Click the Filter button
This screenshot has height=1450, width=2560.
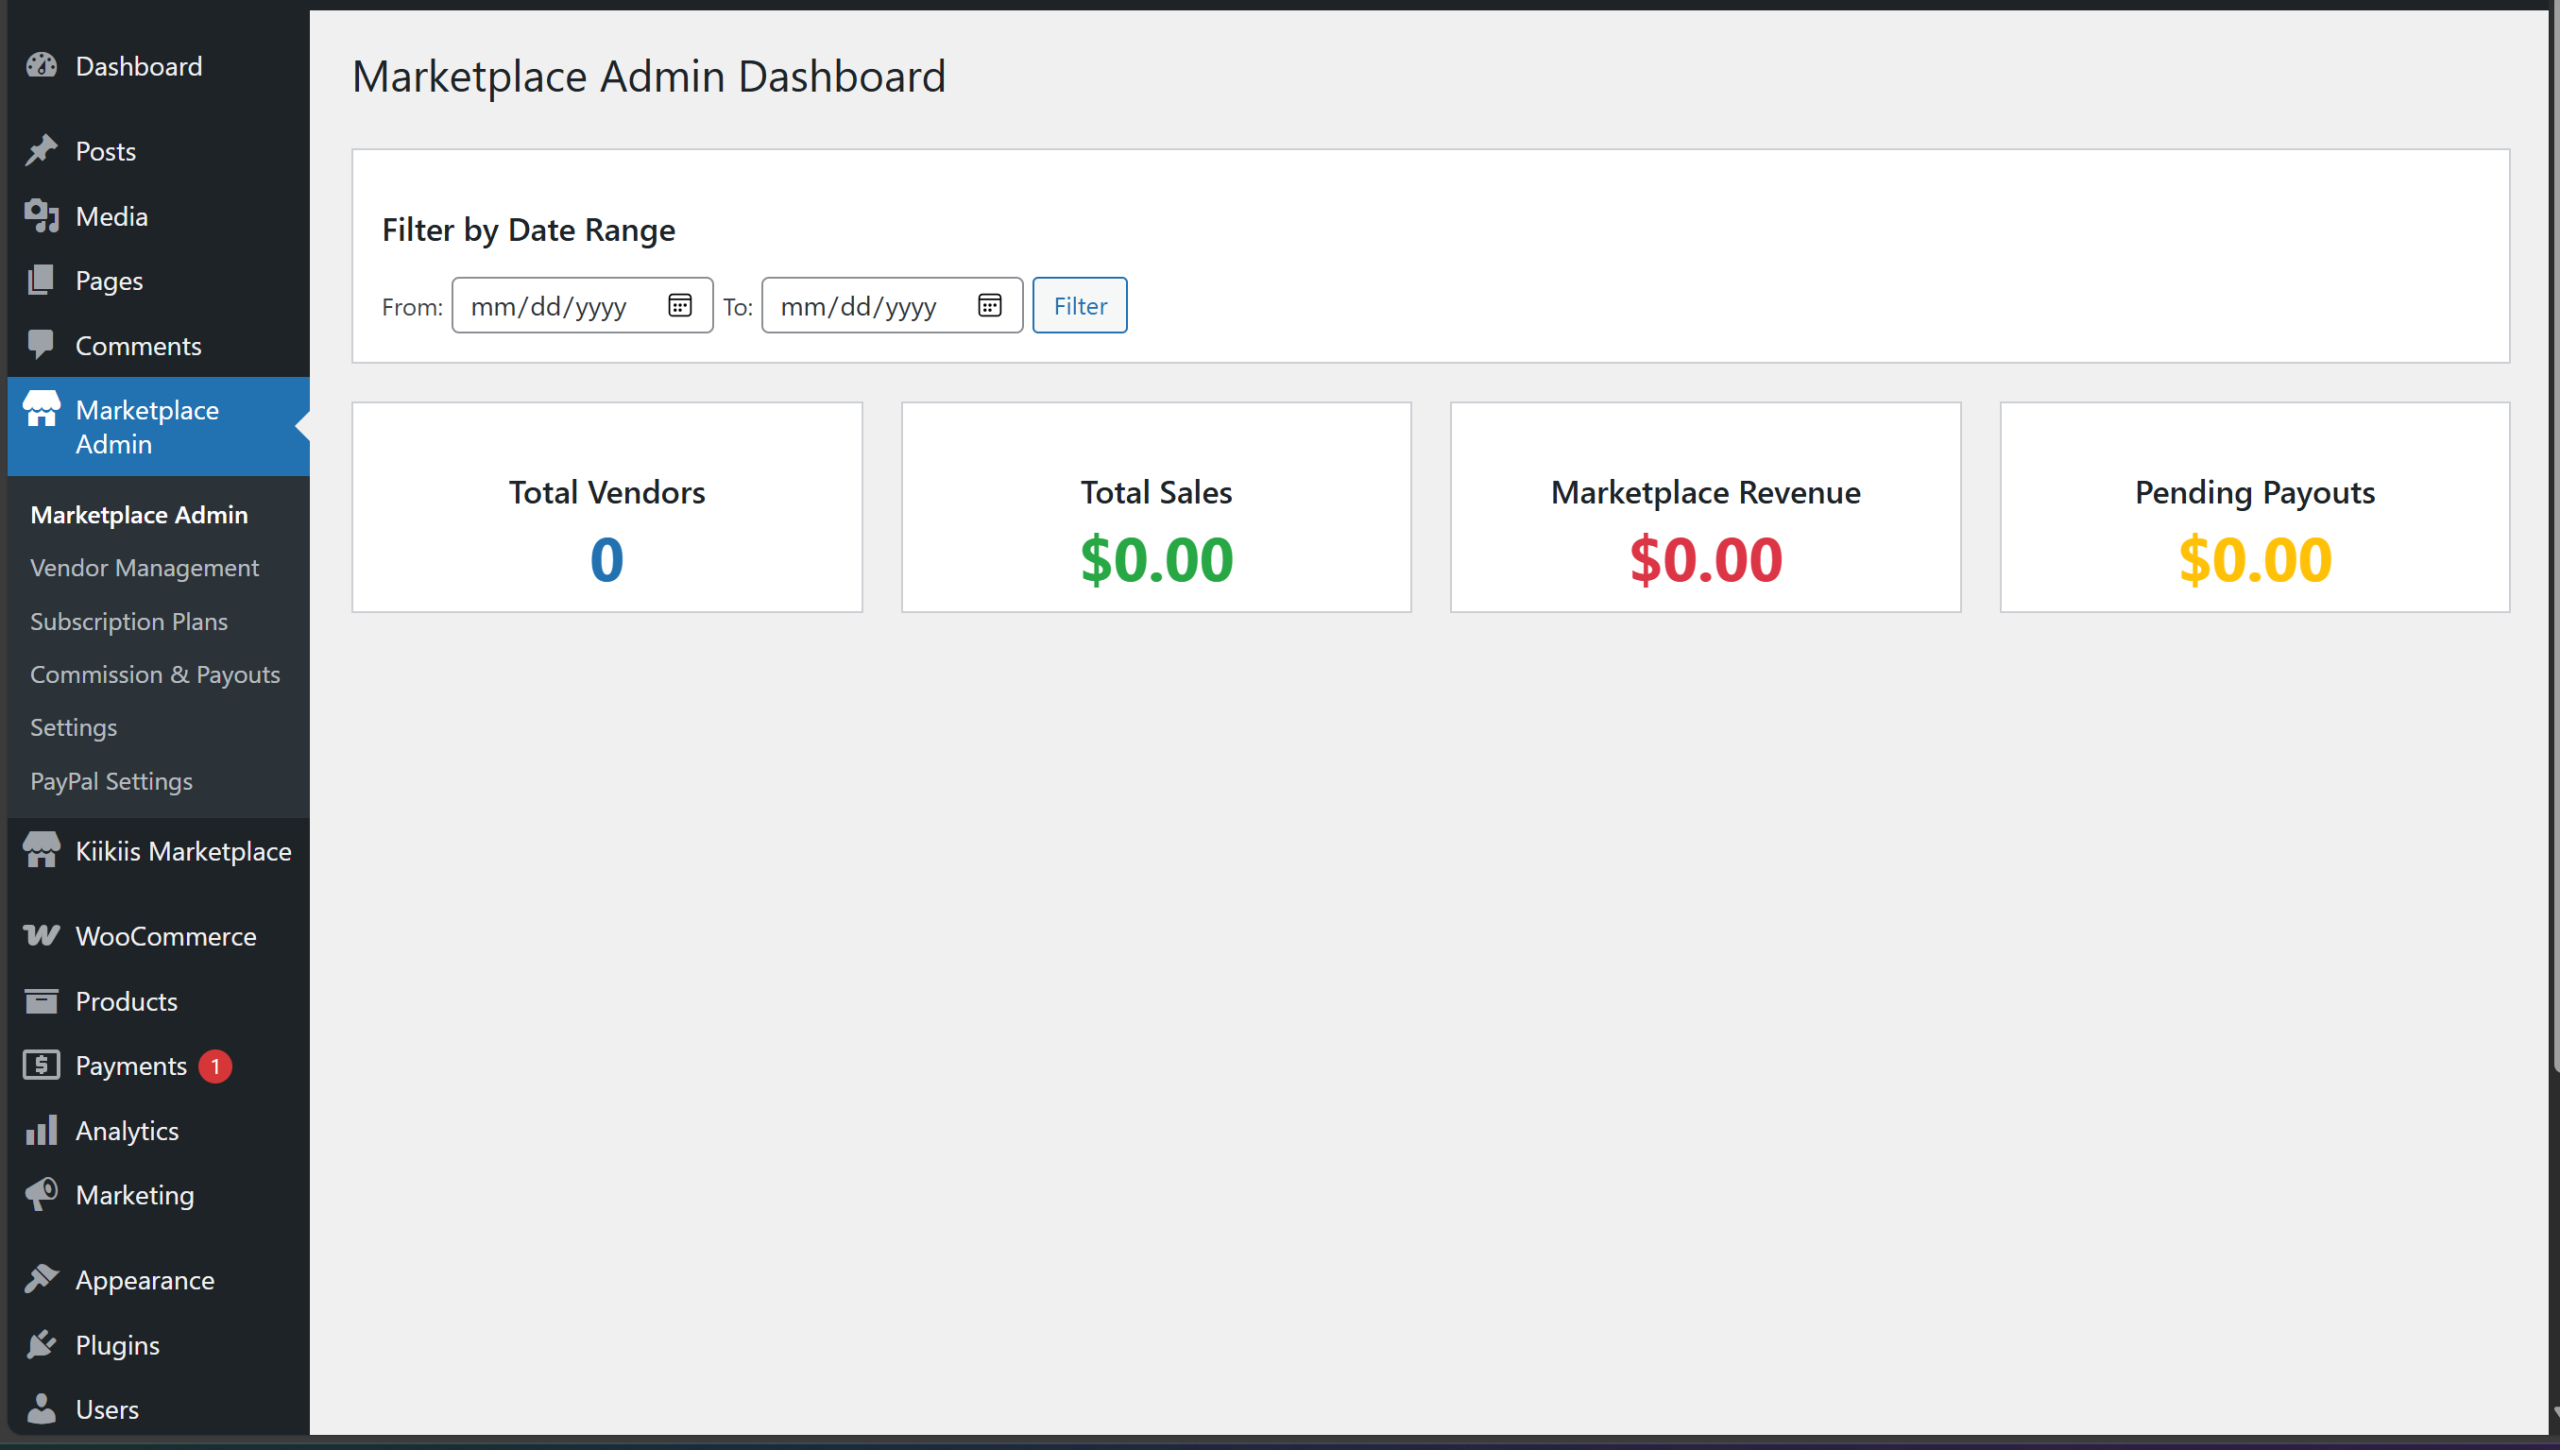[1080, 305]
